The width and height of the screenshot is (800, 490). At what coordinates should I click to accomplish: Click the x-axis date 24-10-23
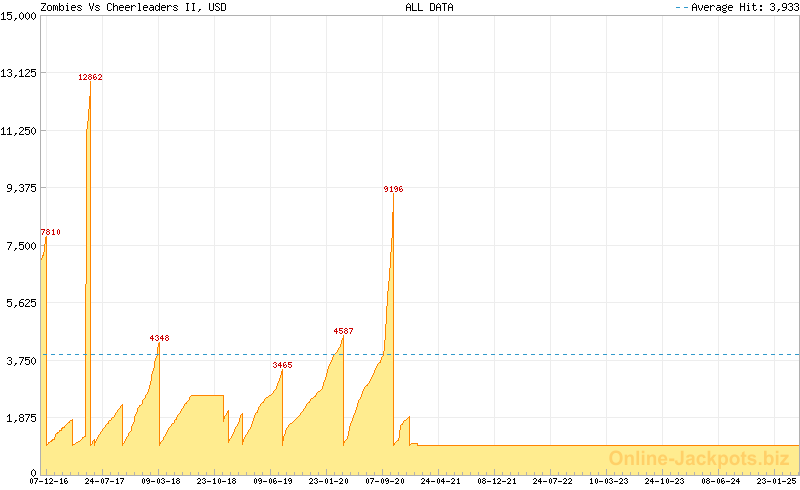pos(664,481)
